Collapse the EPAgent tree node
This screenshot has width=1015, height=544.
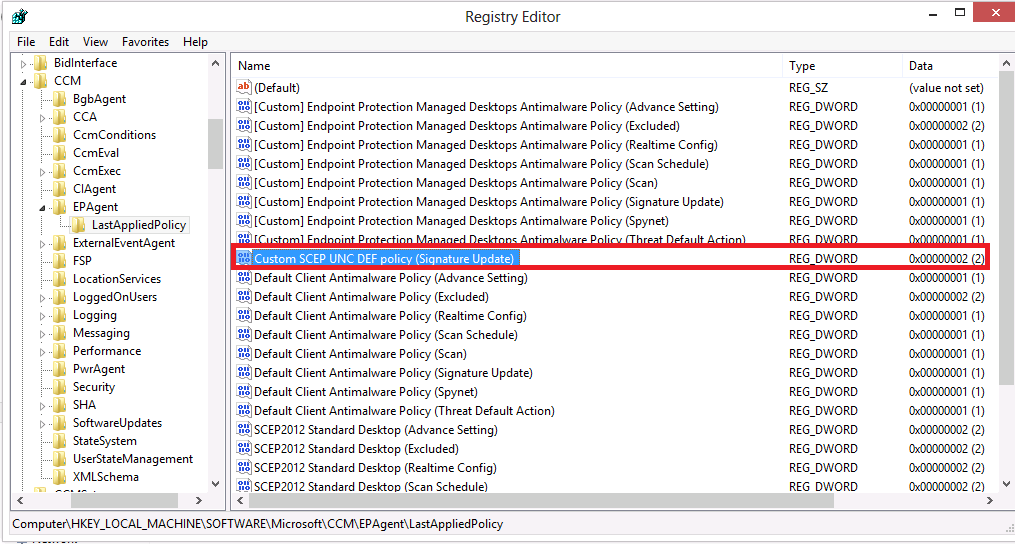(43, 208)
